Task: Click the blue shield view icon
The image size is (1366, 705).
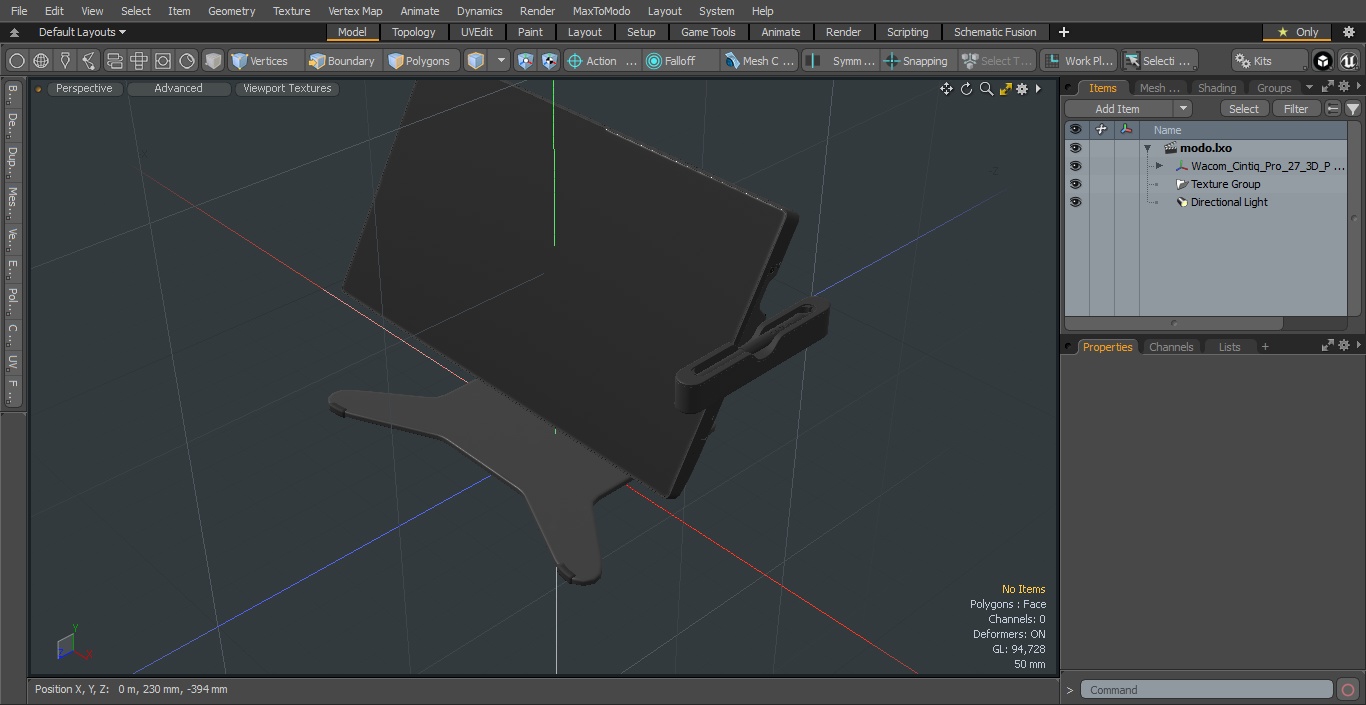Action: point(525,61)
